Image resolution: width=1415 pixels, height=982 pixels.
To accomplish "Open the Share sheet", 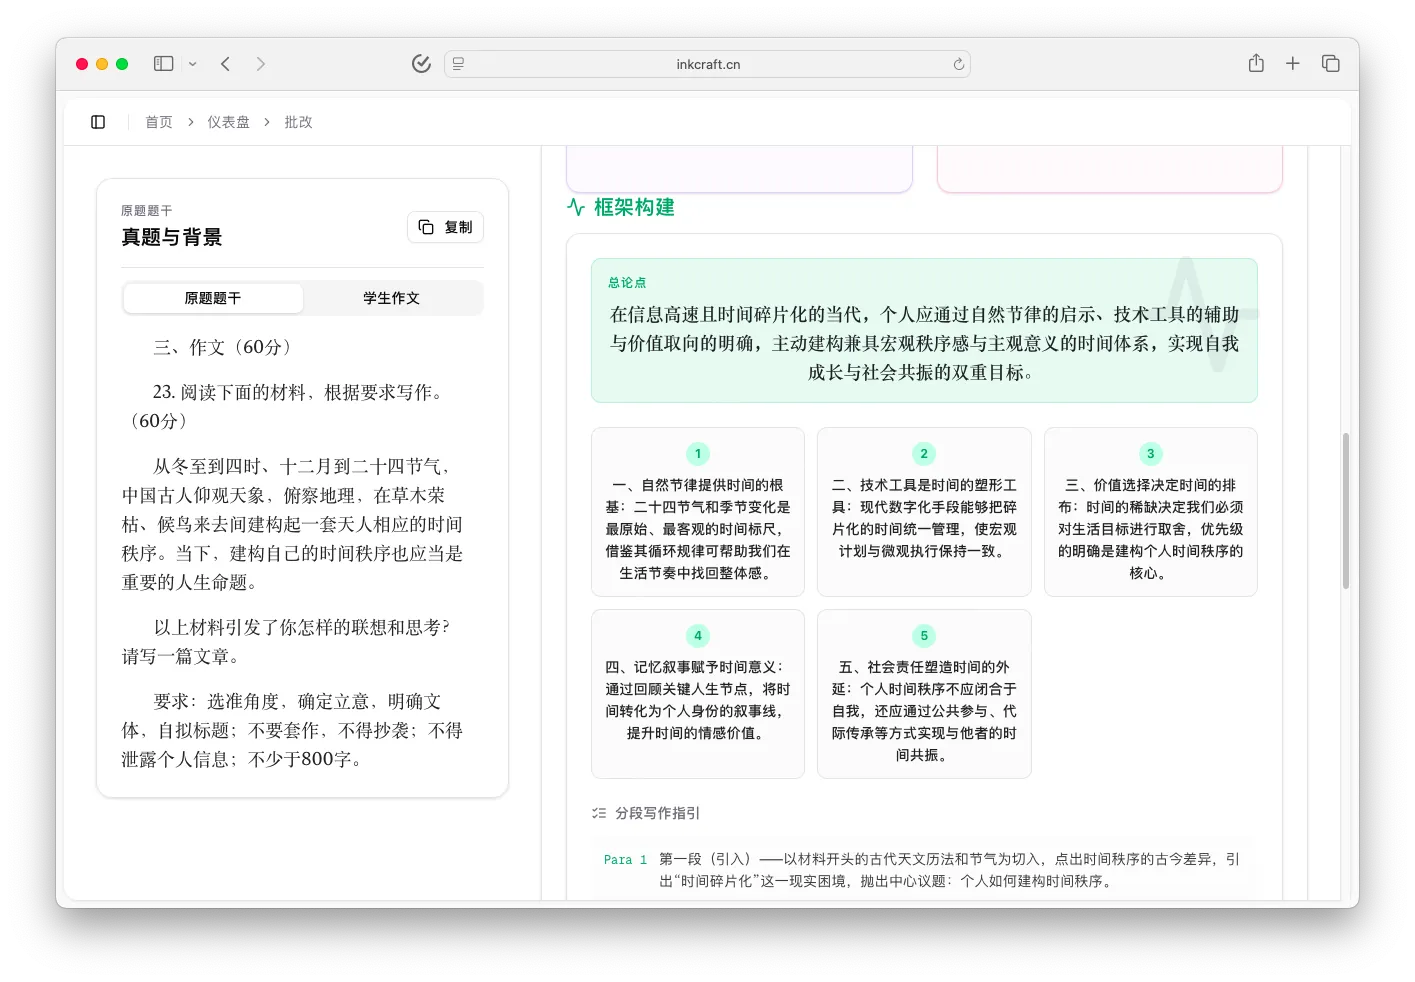I will click(1255, 62).
